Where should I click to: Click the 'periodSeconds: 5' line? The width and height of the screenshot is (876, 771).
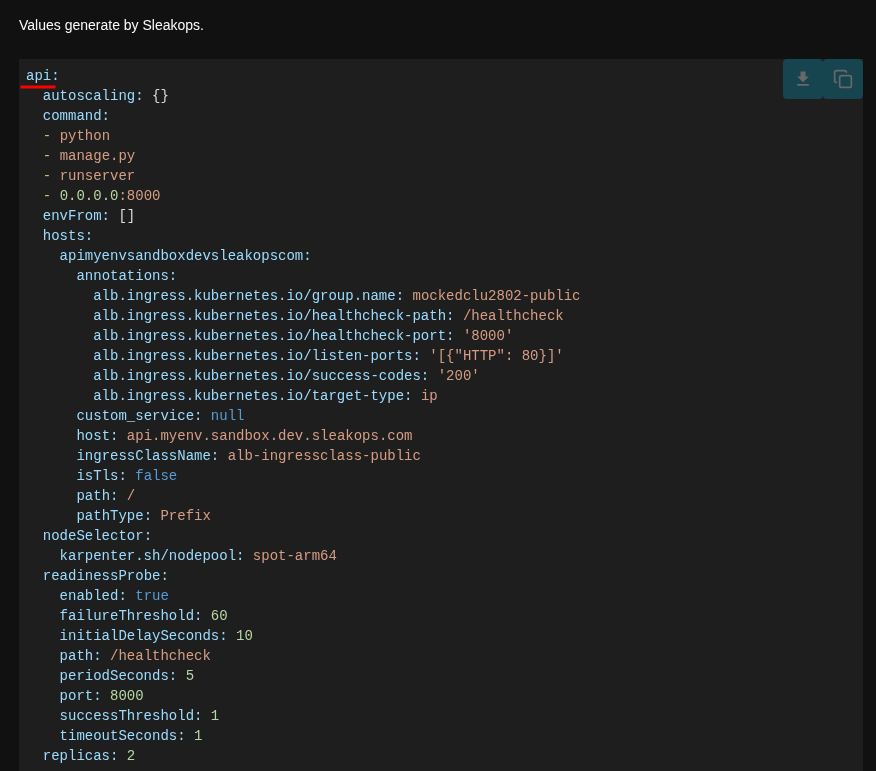[x=127, y=675]
